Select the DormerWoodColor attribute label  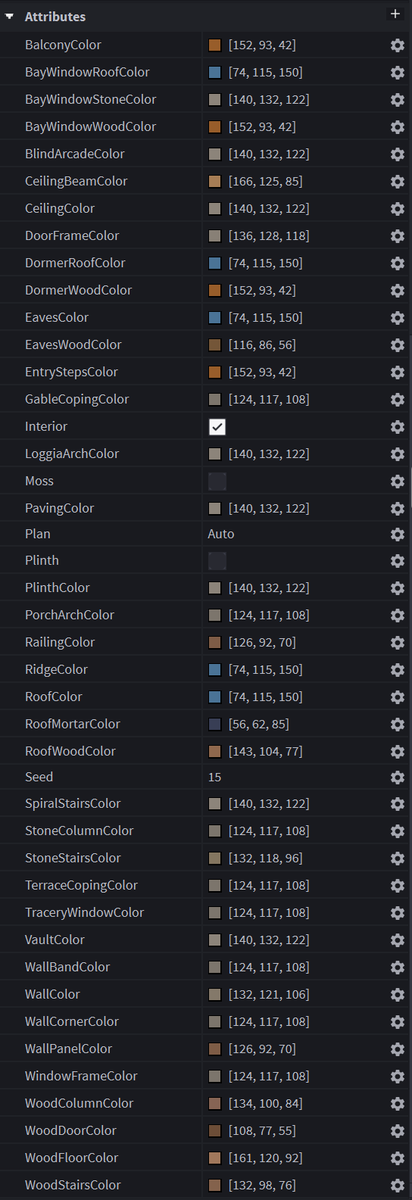pos(78,291)
